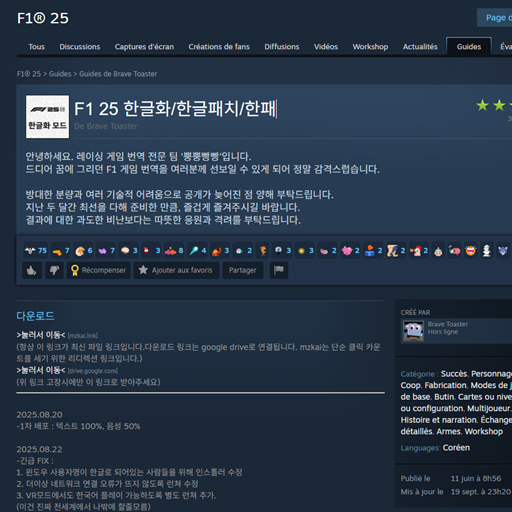
Task: Select the clown reaction award
Action: (438, 251)
